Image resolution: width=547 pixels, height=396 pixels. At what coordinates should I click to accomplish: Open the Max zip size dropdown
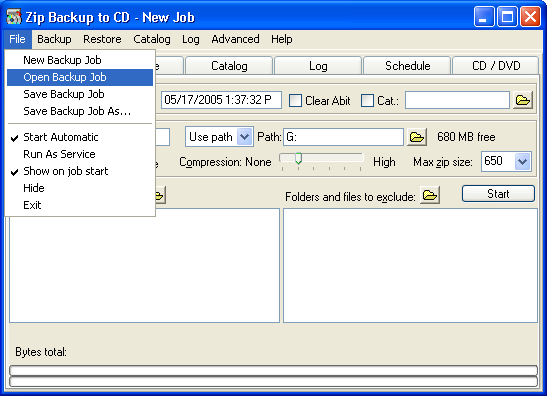click(x=523, y=162)
